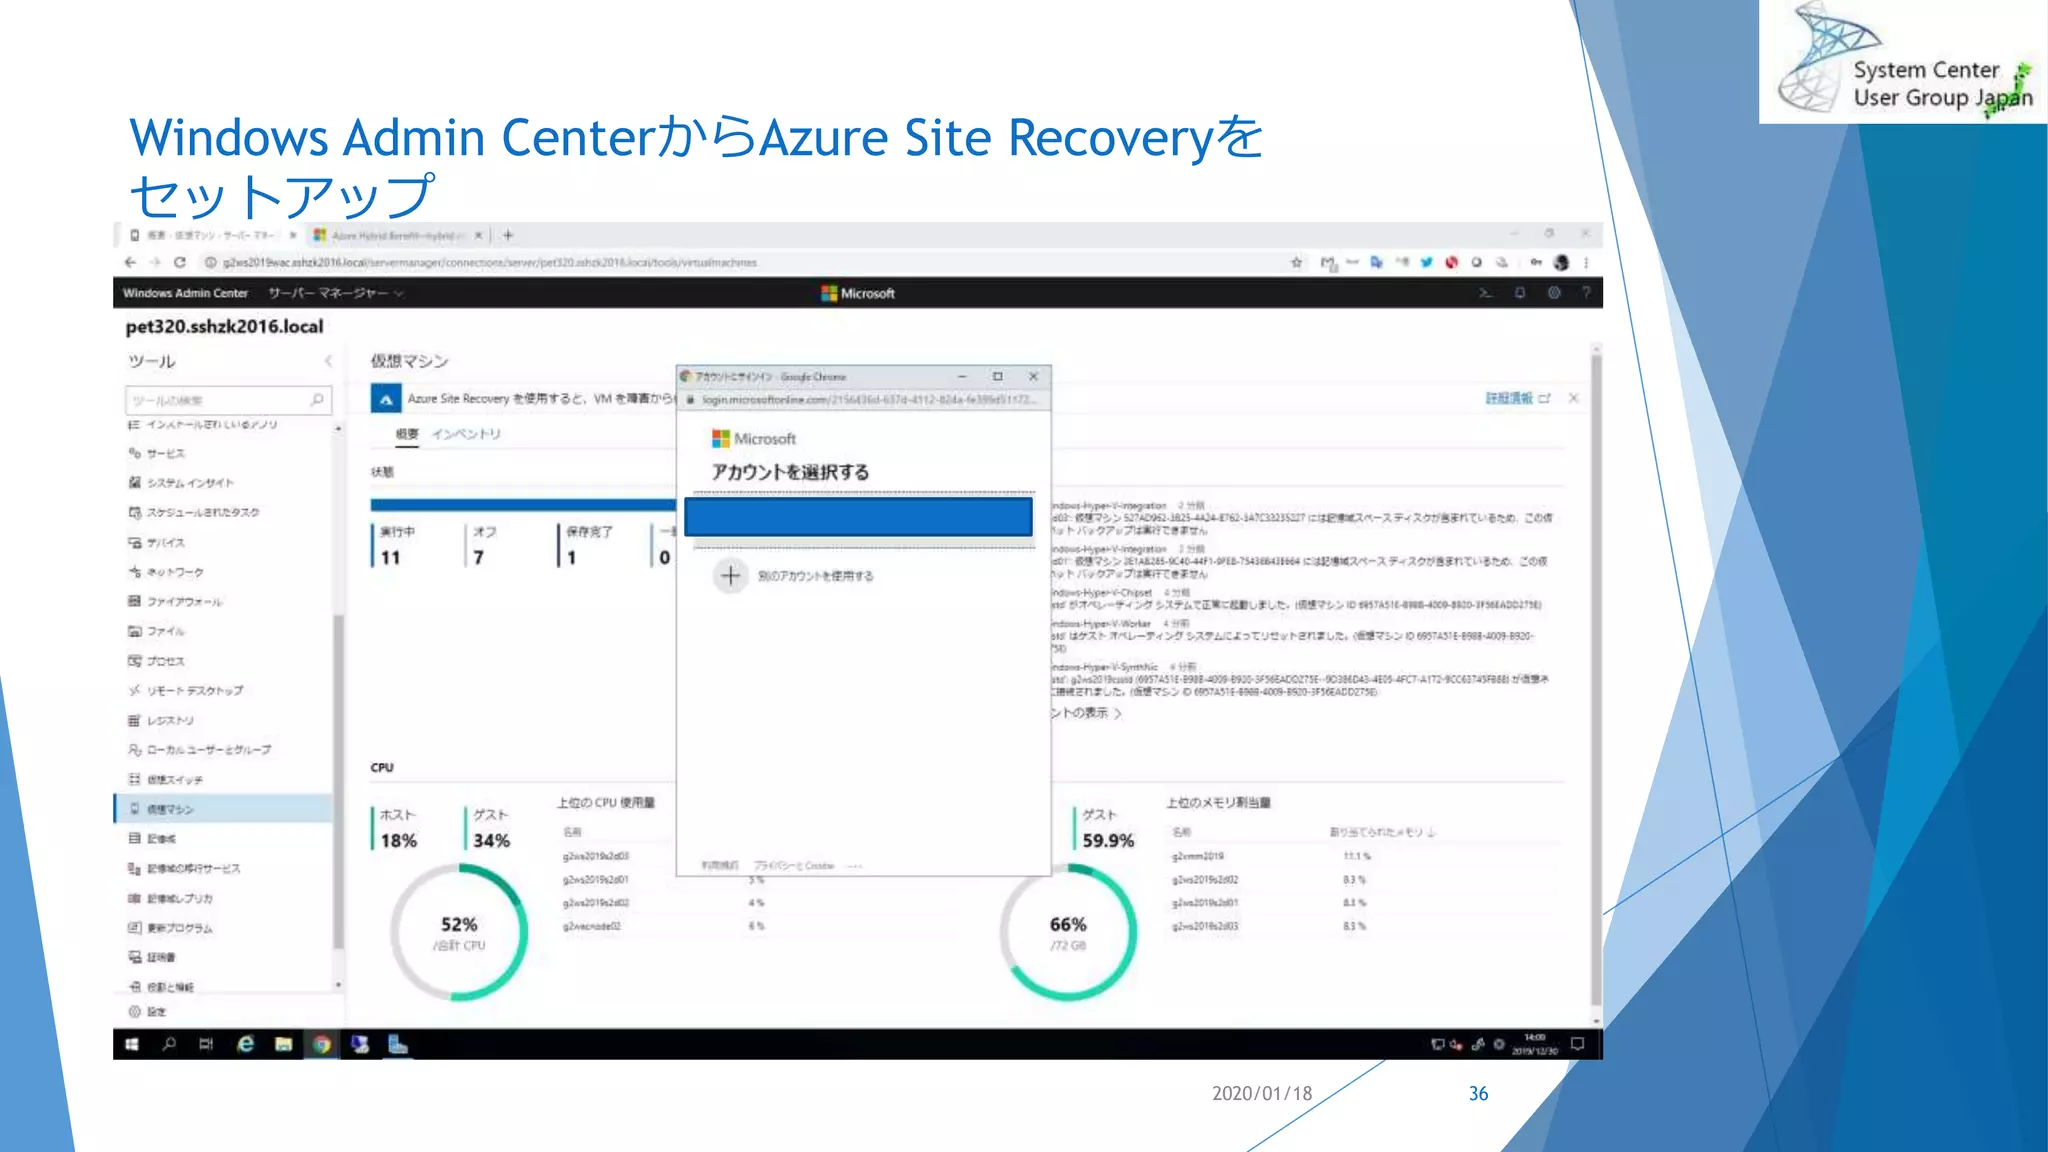
Task: Click the blue VM state bar
Action: click(x=523, y=505)
